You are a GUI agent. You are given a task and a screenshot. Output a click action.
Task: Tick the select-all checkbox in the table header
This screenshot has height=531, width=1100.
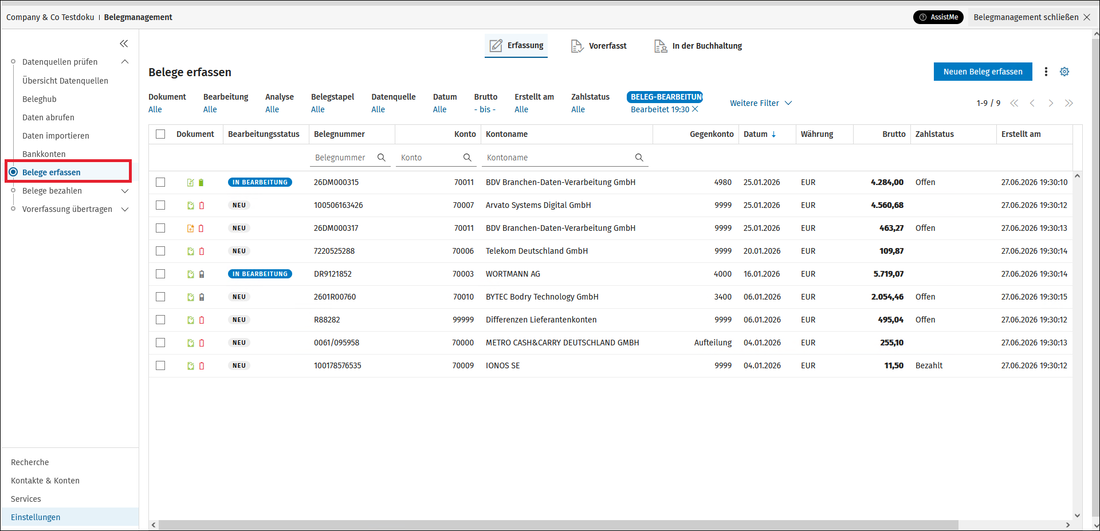click(x=161, y=134)
